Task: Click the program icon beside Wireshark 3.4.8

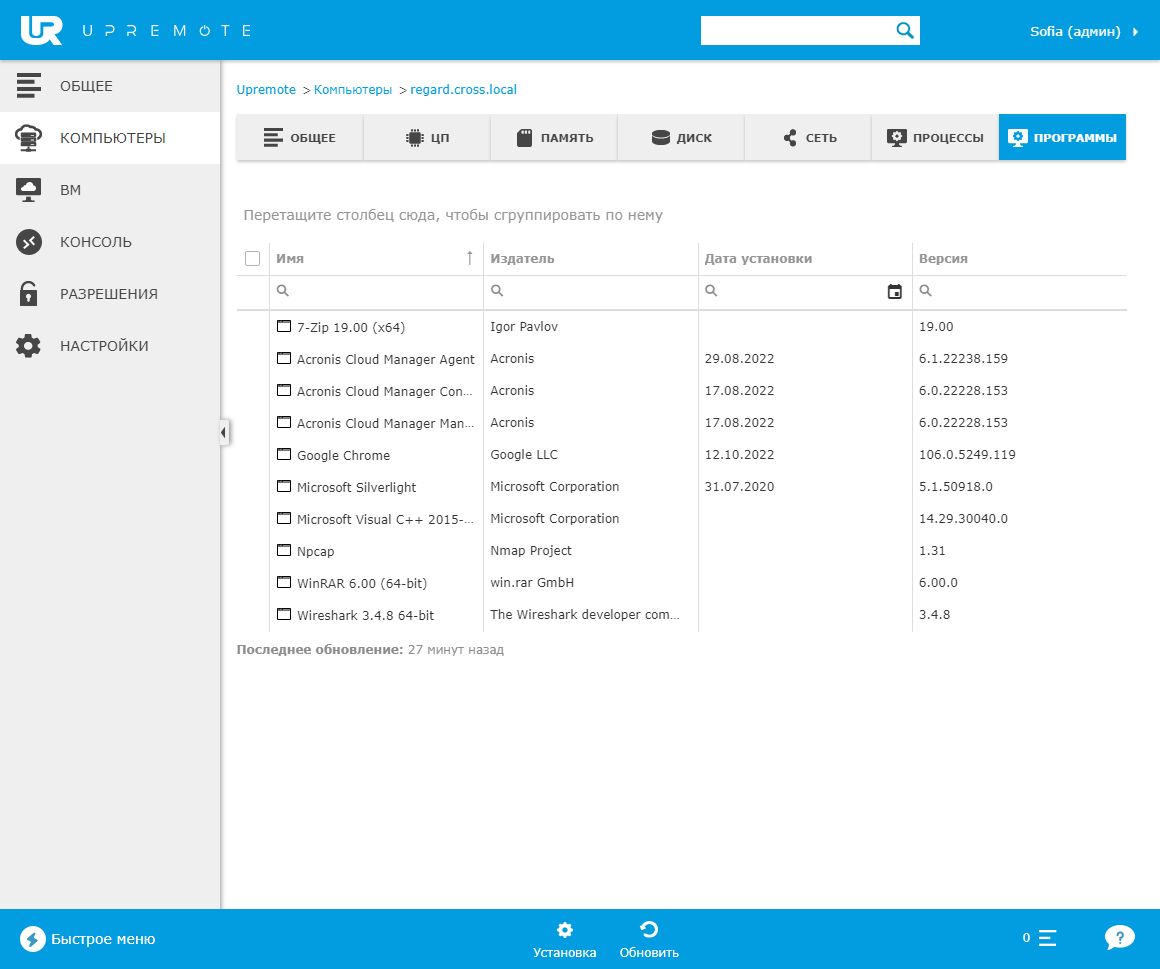Action: (x=284, y=614)
